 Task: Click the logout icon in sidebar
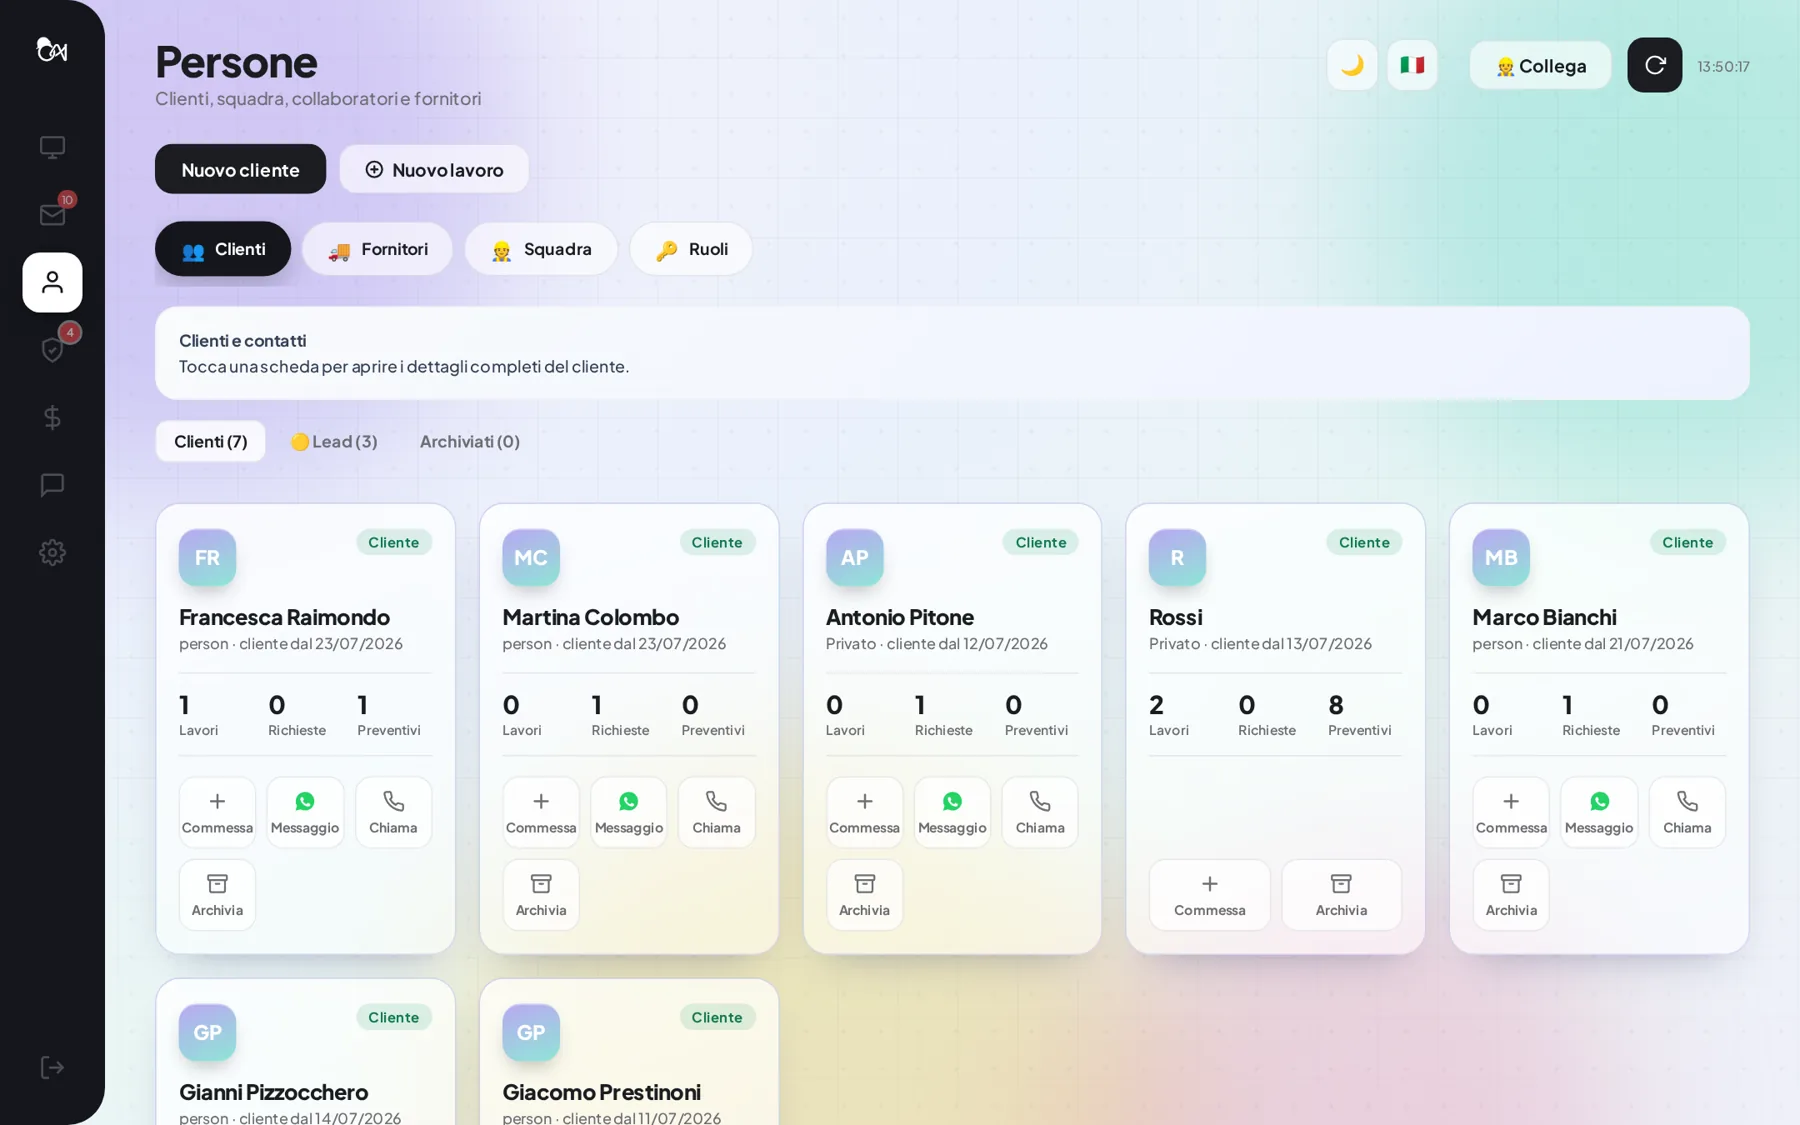tap(52, 1067)
